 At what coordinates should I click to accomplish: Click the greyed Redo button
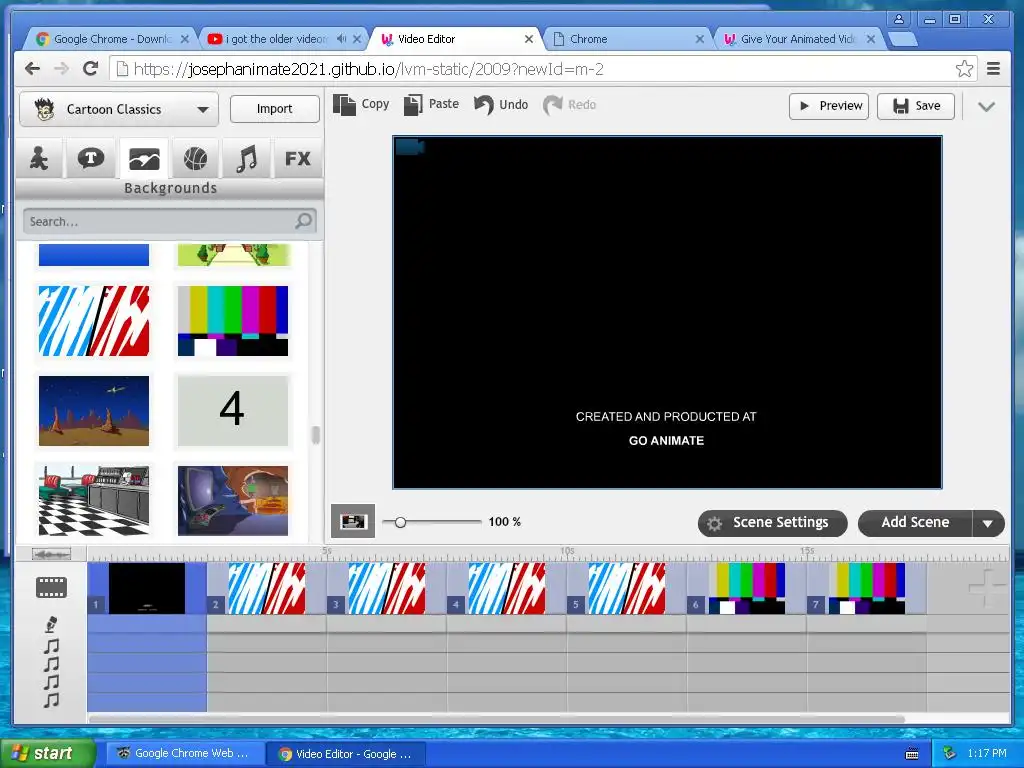(569, 104)
